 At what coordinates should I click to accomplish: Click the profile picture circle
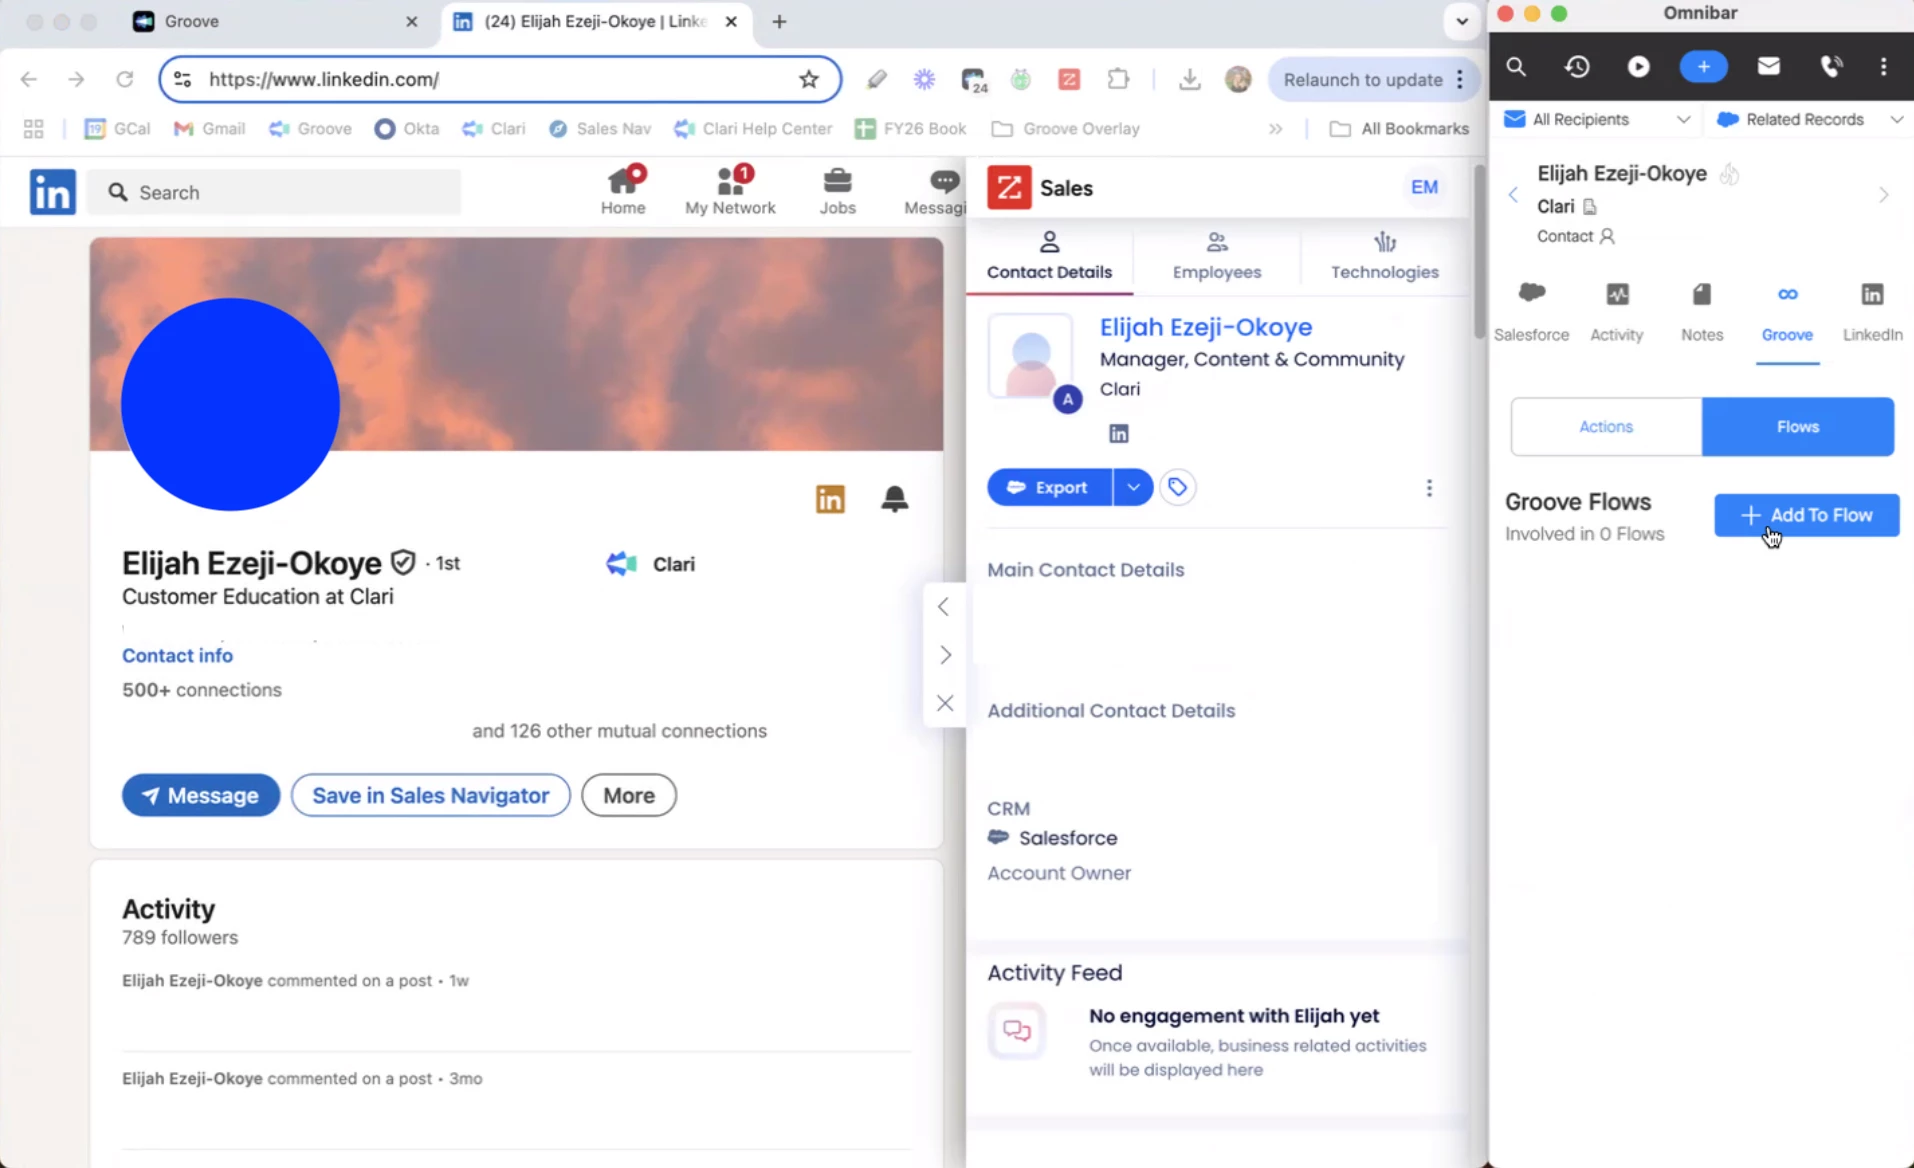(x=230, y=403)
